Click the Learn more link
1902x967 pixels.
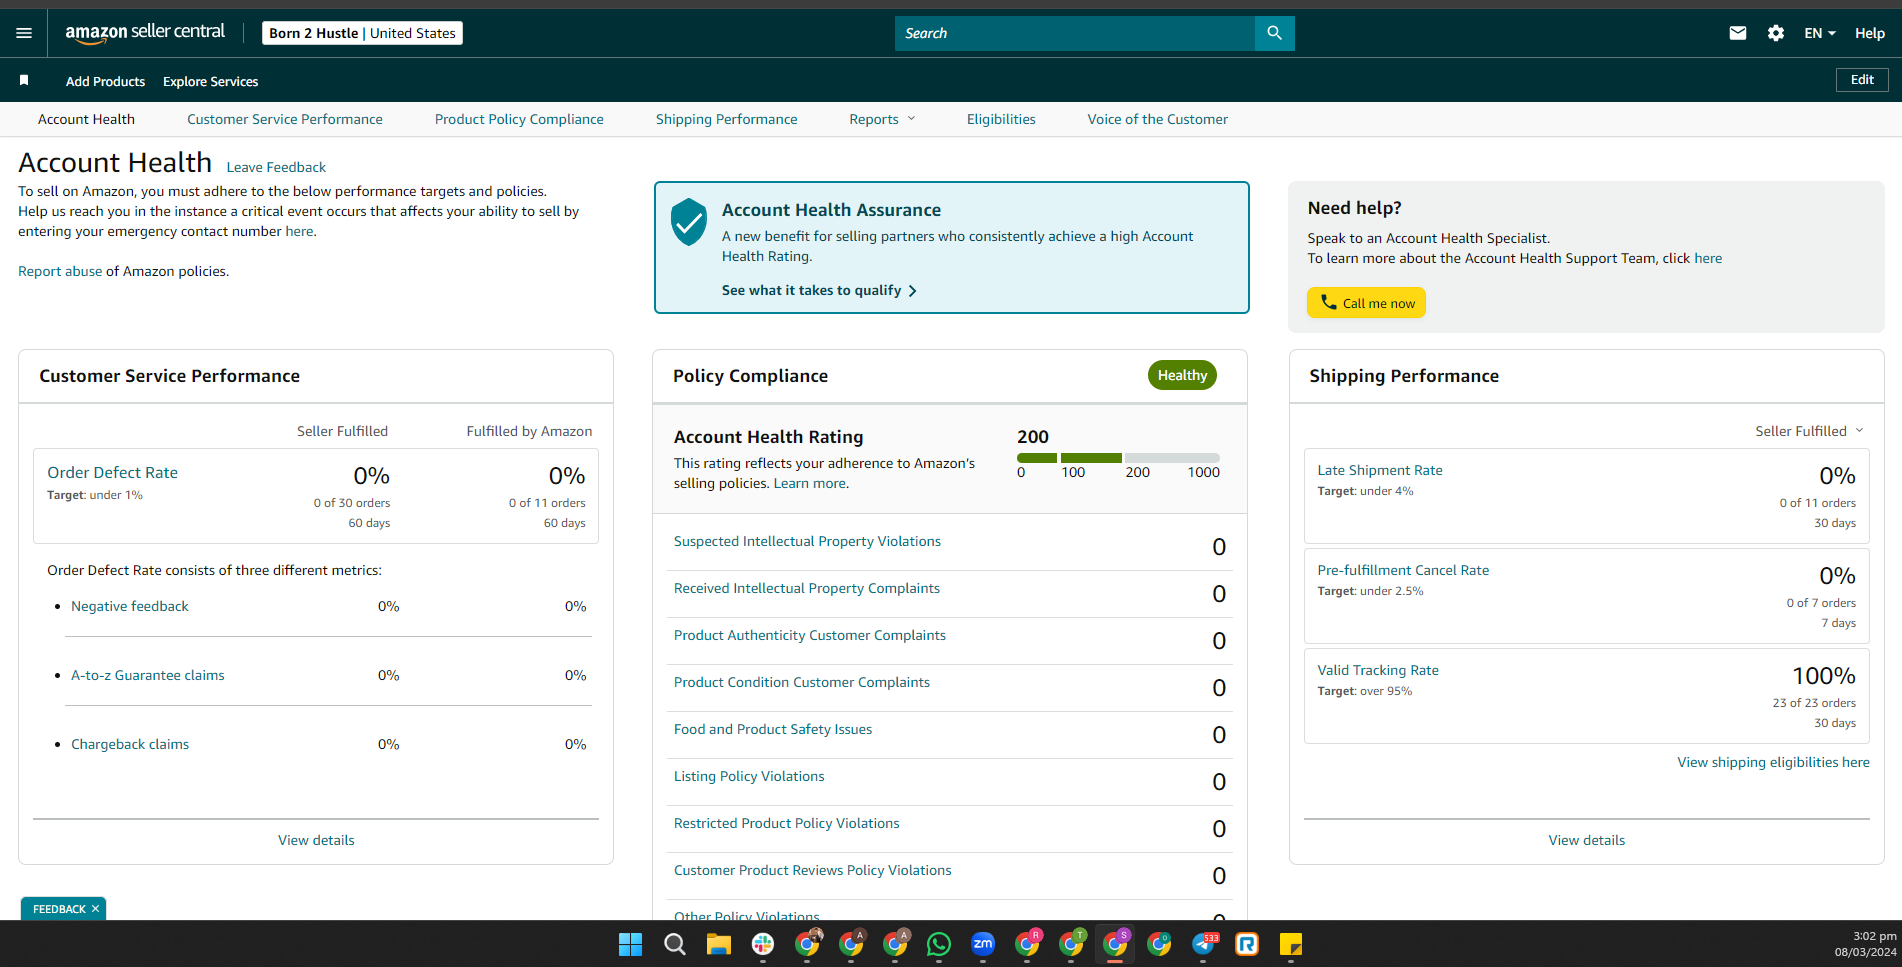click(x=810, y=483)
